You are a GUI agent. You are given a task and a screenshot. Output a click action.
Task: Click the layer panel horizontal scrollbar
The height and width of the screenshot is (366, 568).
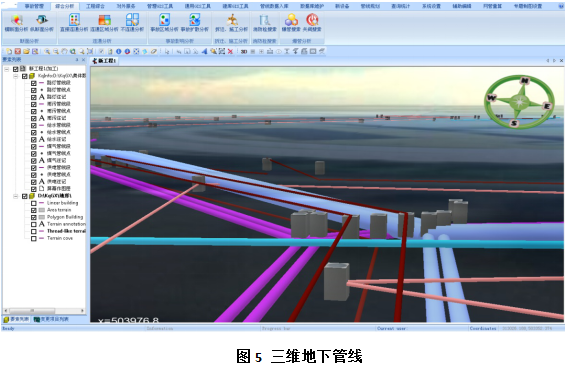tap(44, 311)
